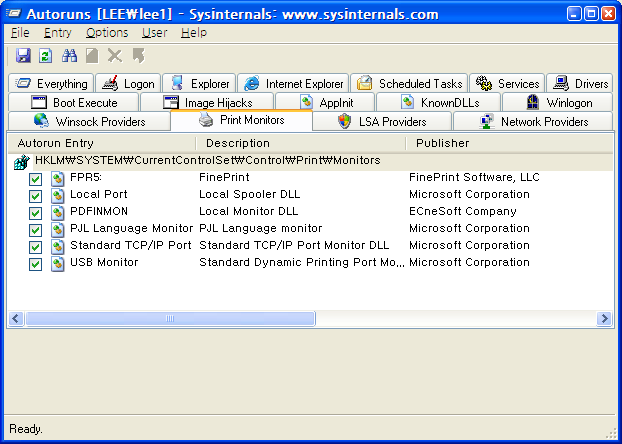
Task: Open the Network Providers tab
Action: (533, 121)
